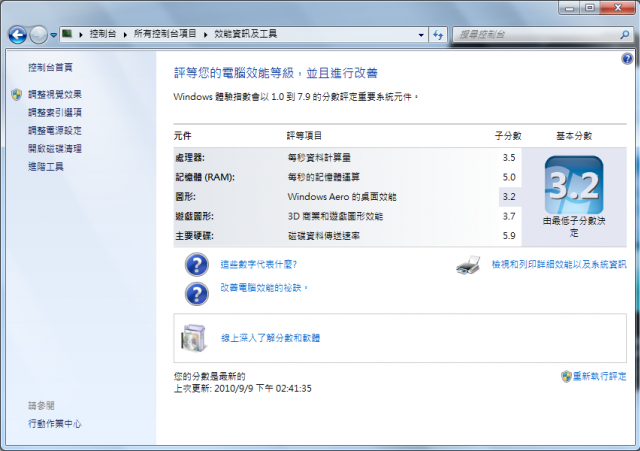This screenshot has width=640, height=451.
Task: Select the 控制台 breadcrumb segment
Action: click(103, 34)
